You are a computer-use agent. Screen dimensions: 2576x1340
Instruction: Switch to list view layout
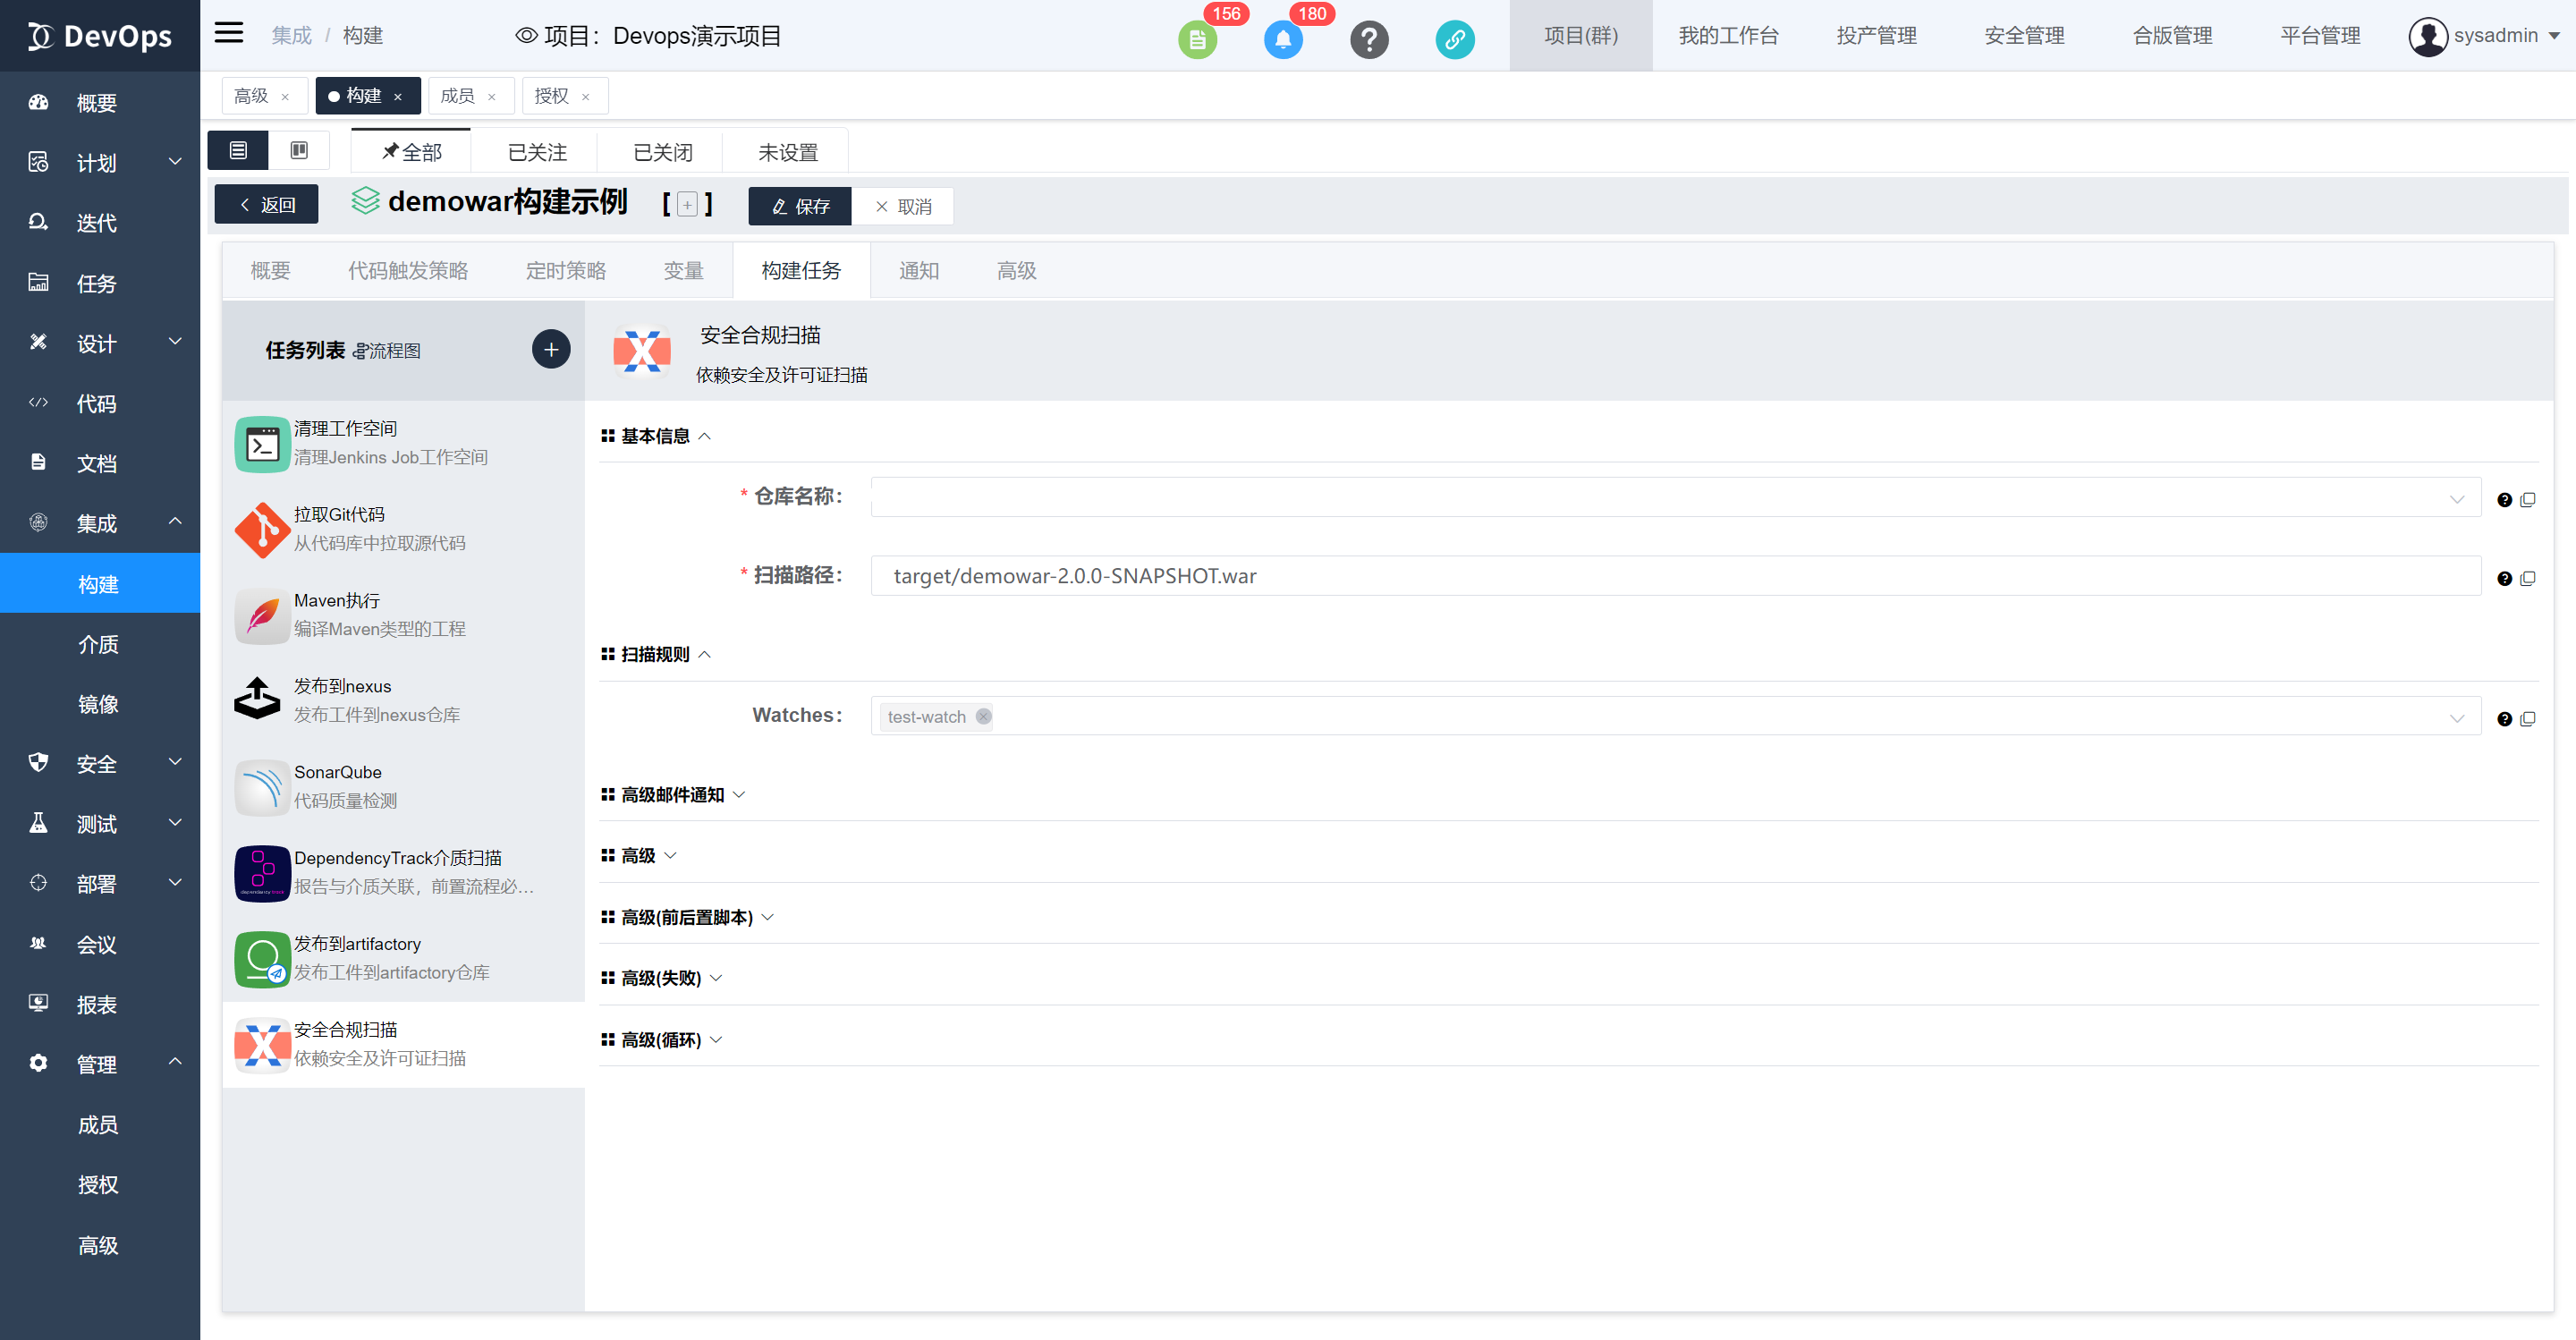tap(238, 150)
